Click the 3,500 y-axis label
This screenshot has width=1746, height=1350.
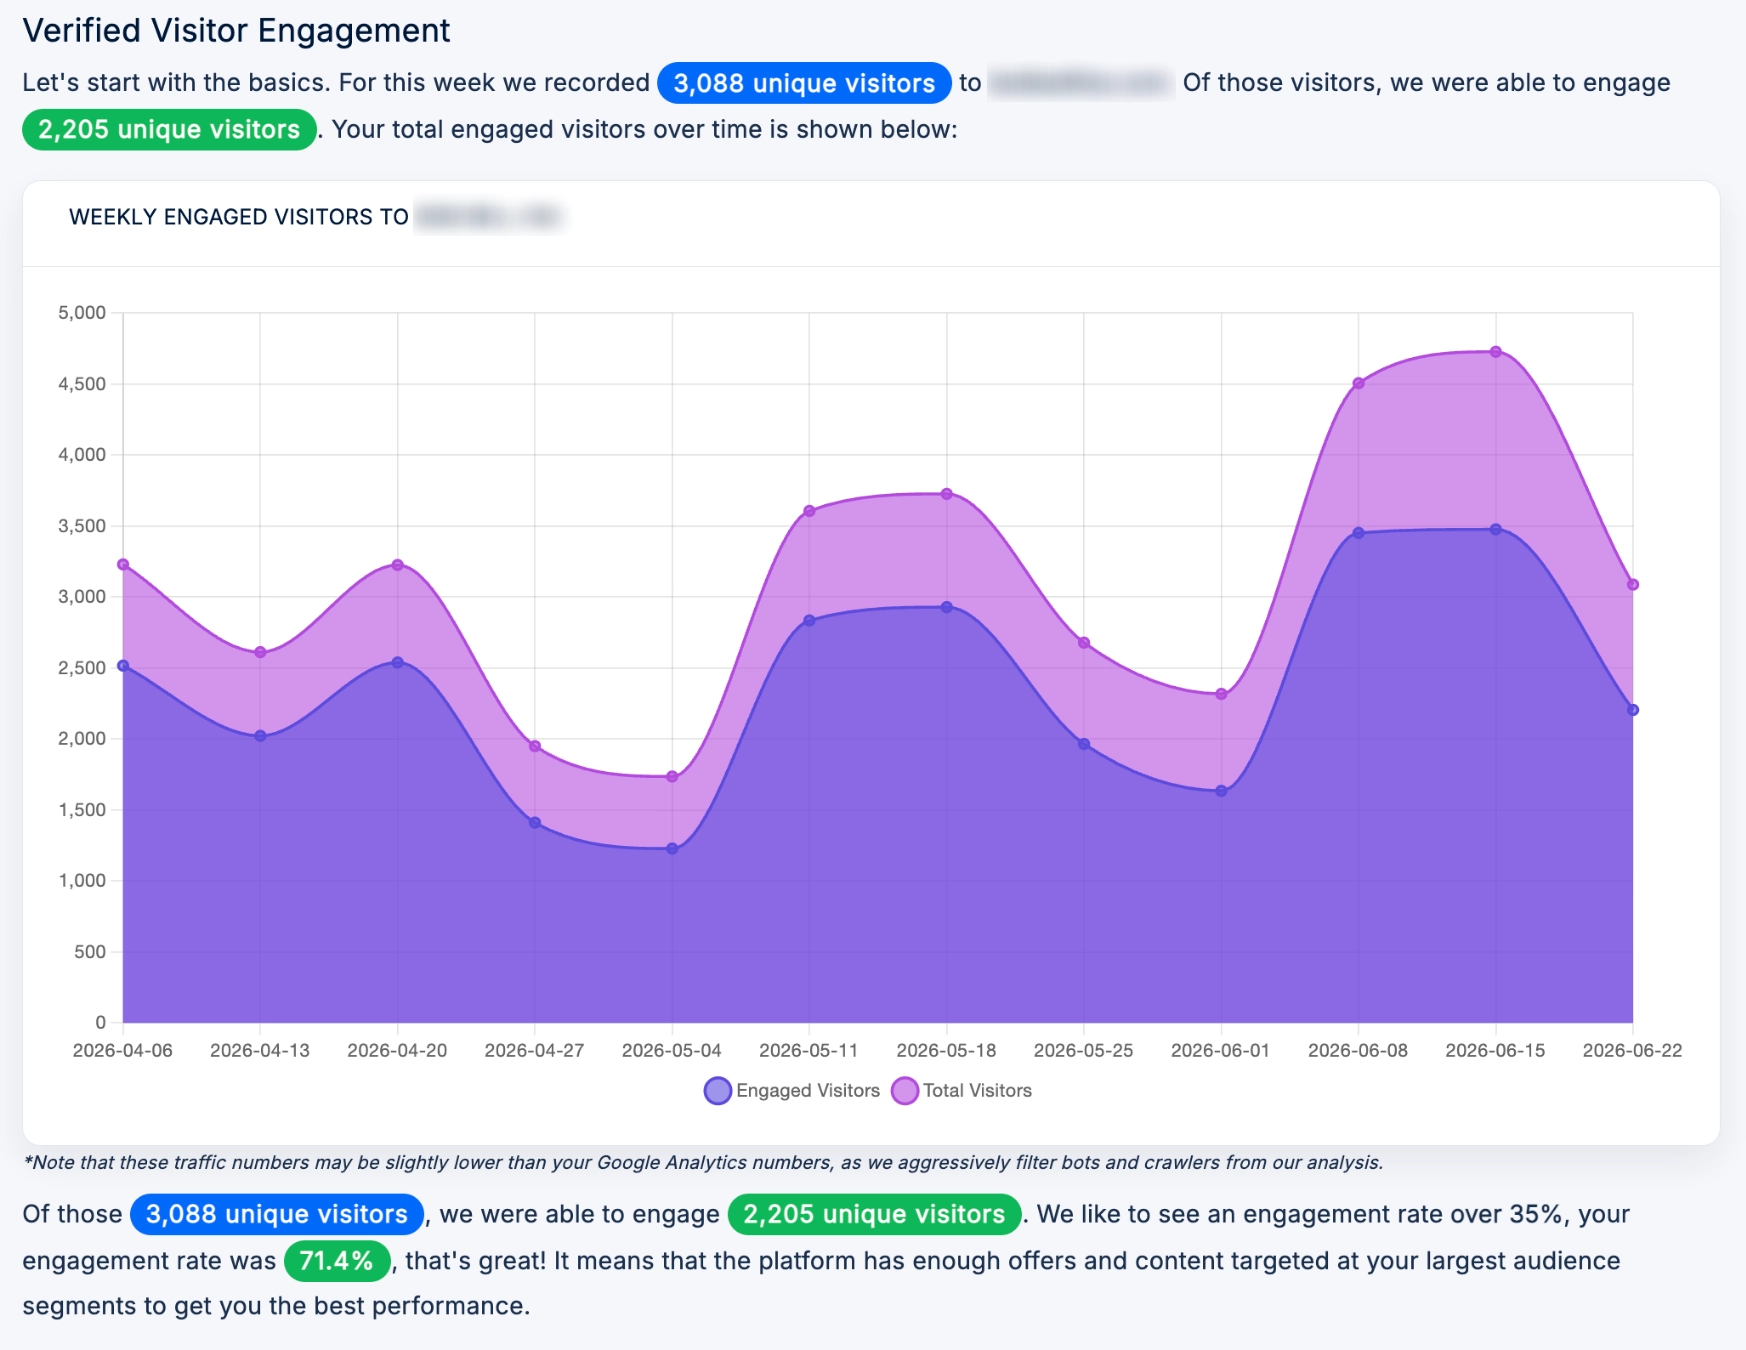82,526
